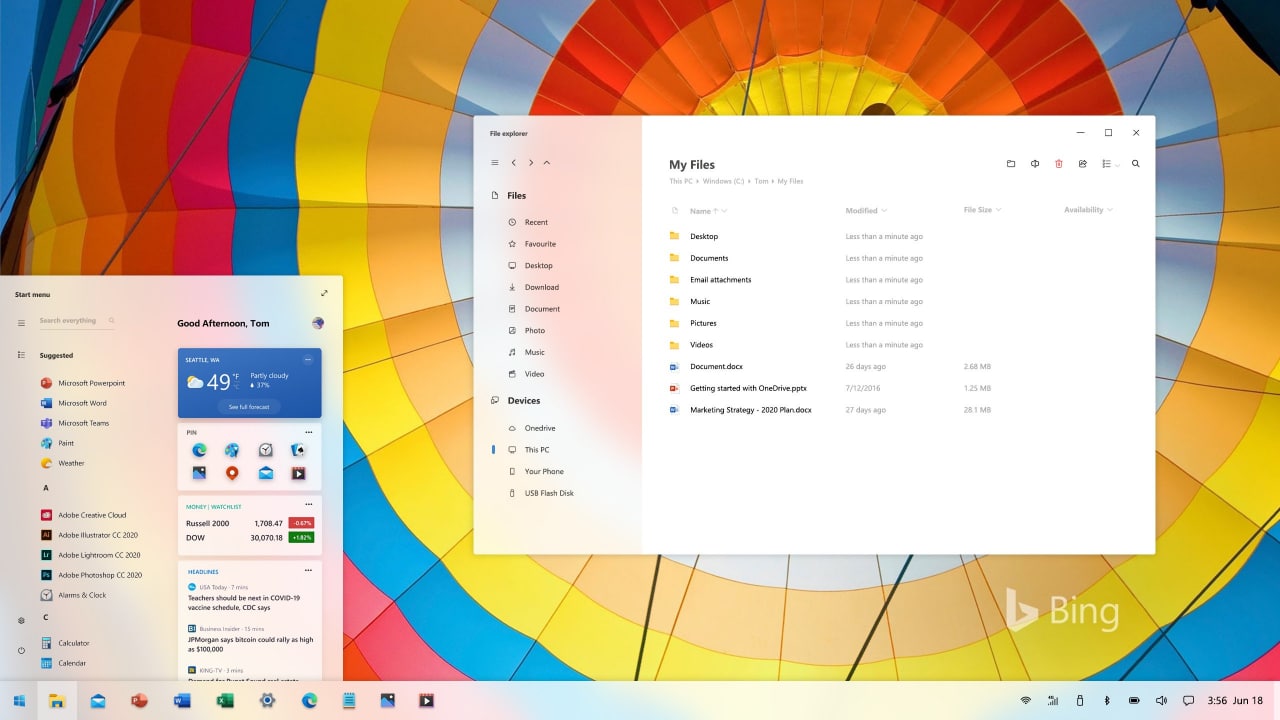Open the pinned Edge browser icon
Image resolution: width=1280 pixels, height=720 pixels.
[199, 450]
